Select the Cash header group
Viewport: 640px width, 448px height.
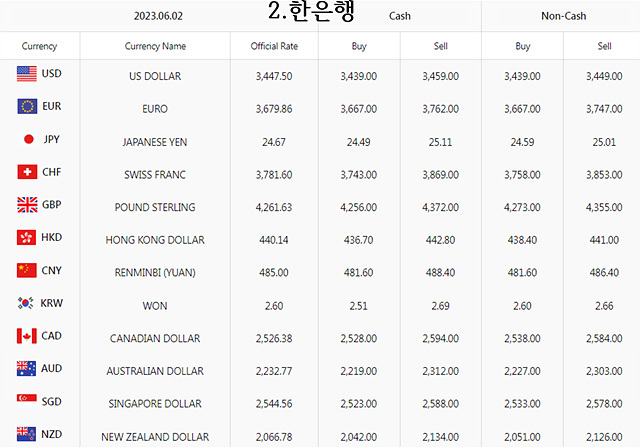pyautogui.click(x=400, y=16)
